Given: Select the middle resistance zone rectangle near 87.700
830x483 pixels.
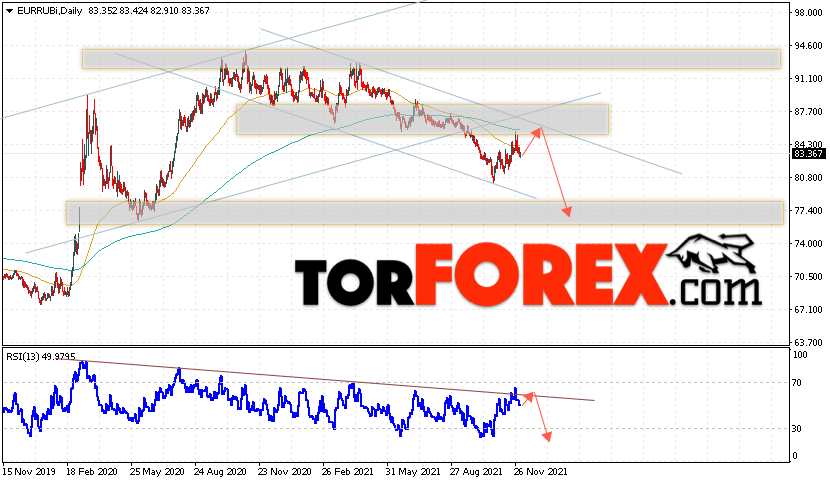Looking at the screenshot, I should pos(422,119).
